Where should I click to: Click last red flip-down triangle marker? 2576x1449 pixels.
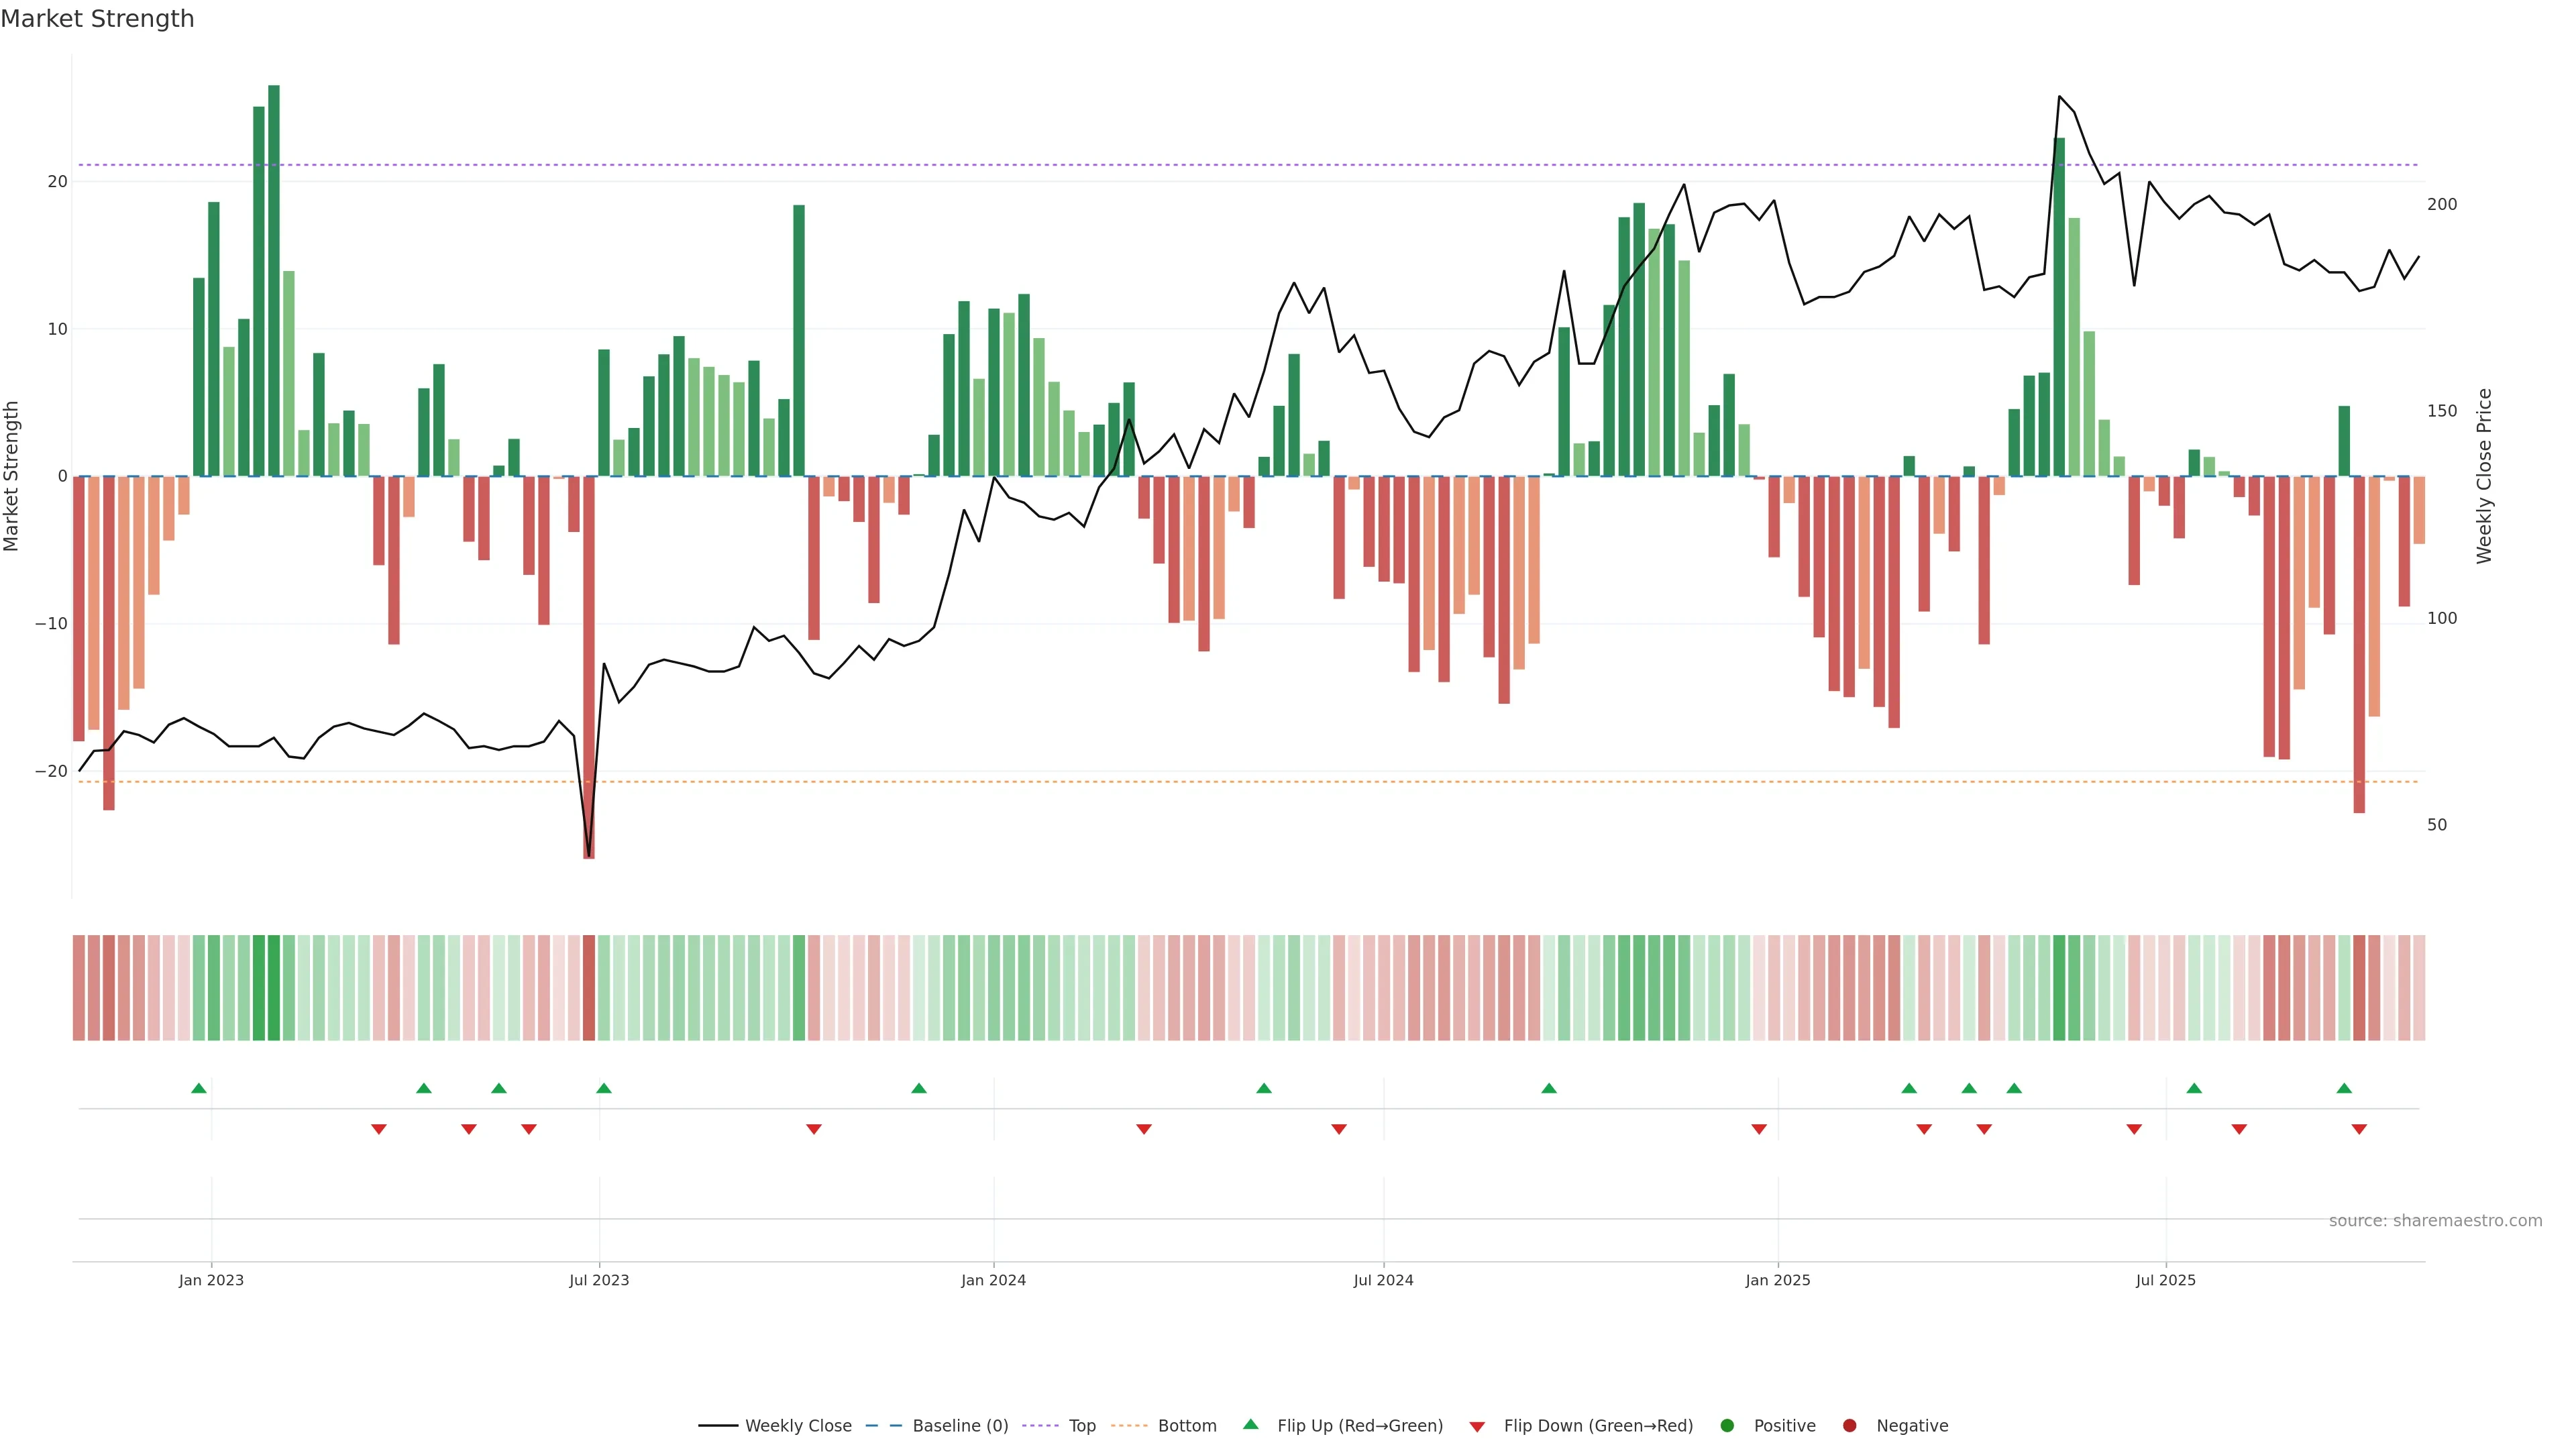point(2359,1129)
